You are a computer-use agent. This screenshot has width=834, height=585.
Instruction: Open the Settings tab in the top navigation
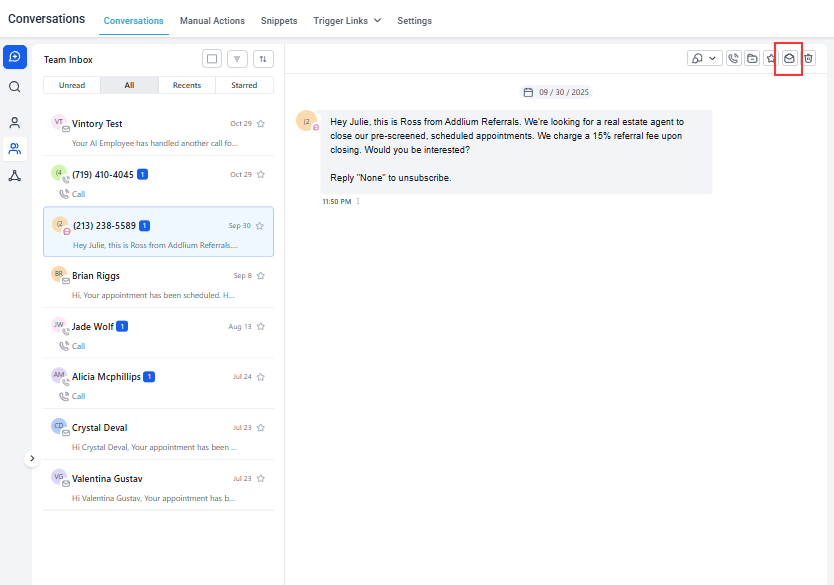coord(414,20)
